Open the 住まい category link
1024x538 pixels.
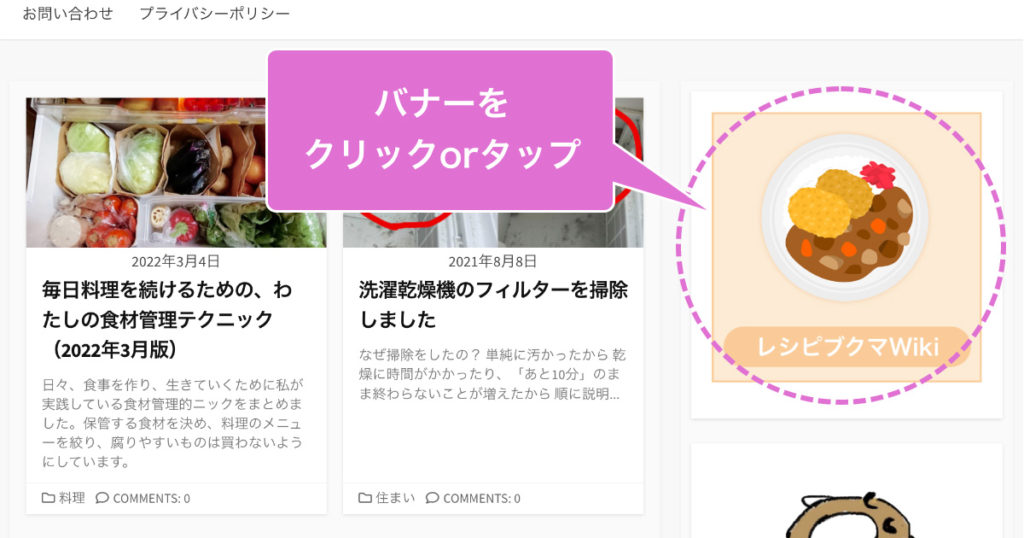tap(395, 498)
